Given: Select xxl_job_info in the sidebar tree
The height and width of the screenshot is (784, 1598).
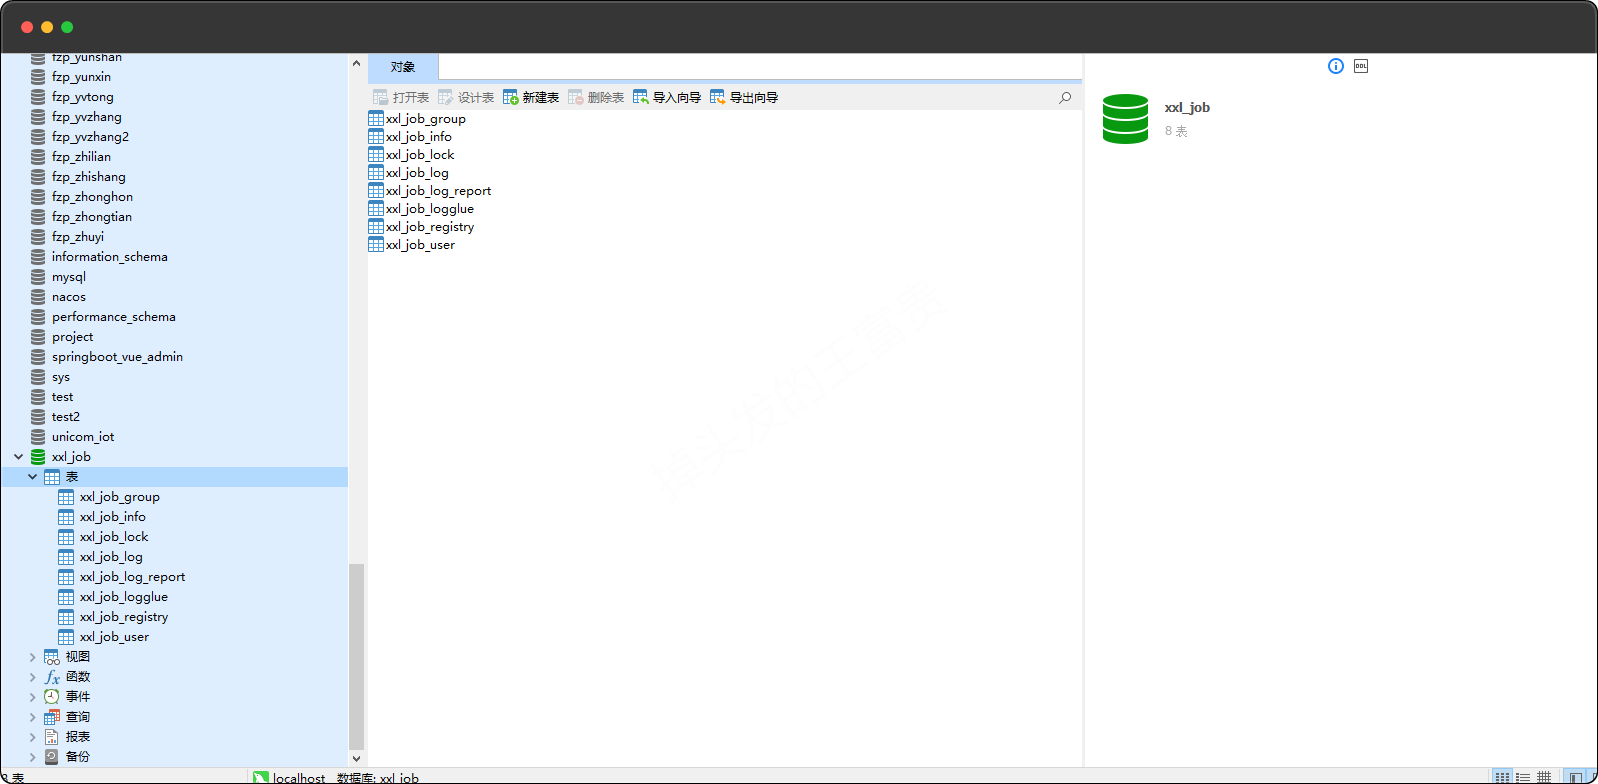Looking at the screenshot, I should [x=112, y=517].
